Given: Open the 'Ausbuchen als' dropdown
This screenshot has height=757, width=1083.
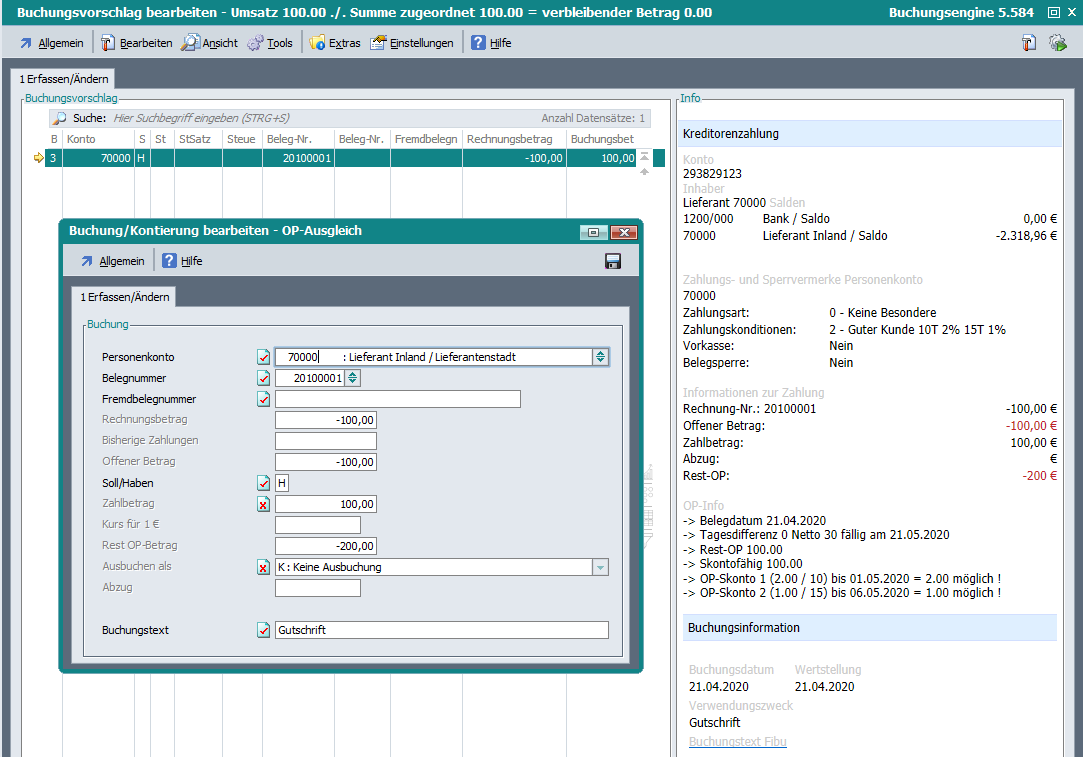Looking at the screenshot, I should (x=600, y=567).
